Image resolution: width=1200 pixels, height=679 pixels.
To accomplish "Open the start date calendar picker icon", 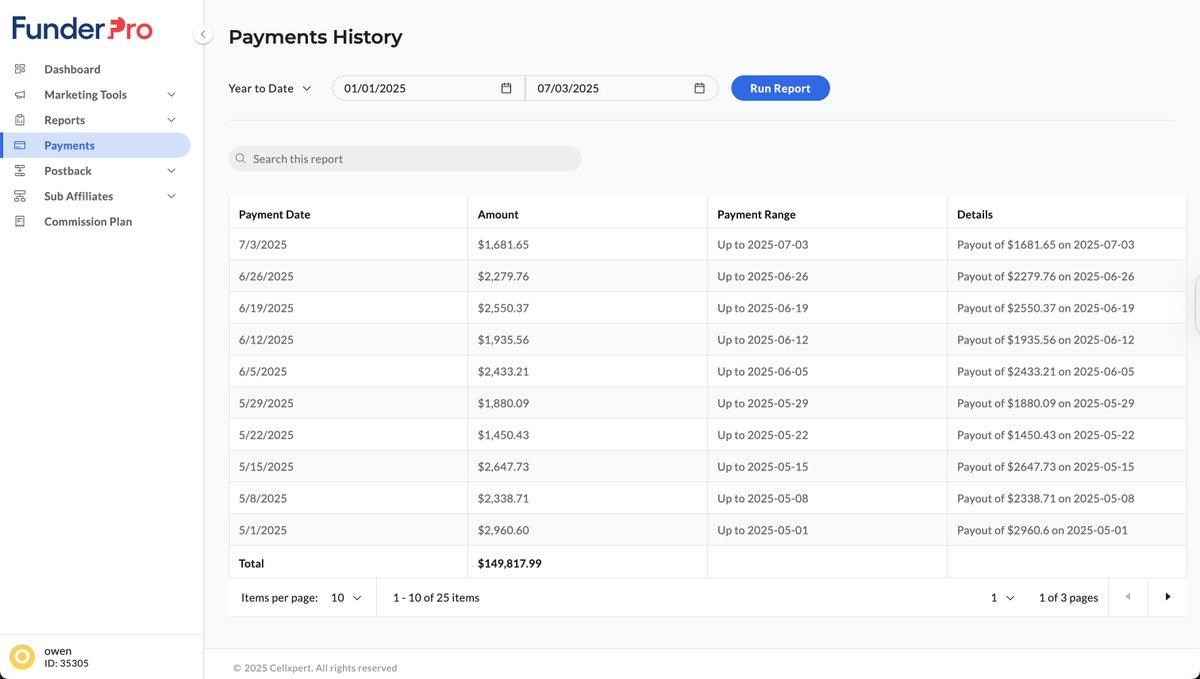I will (506, 88).
